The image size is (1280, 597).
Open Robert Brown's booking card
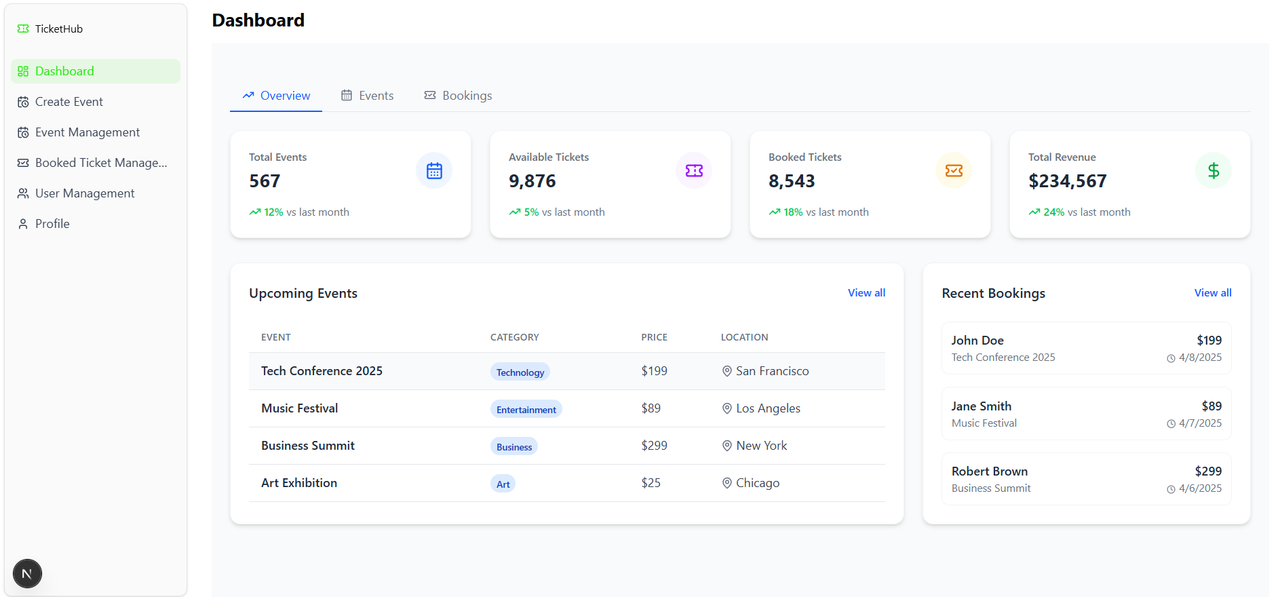1086,479
